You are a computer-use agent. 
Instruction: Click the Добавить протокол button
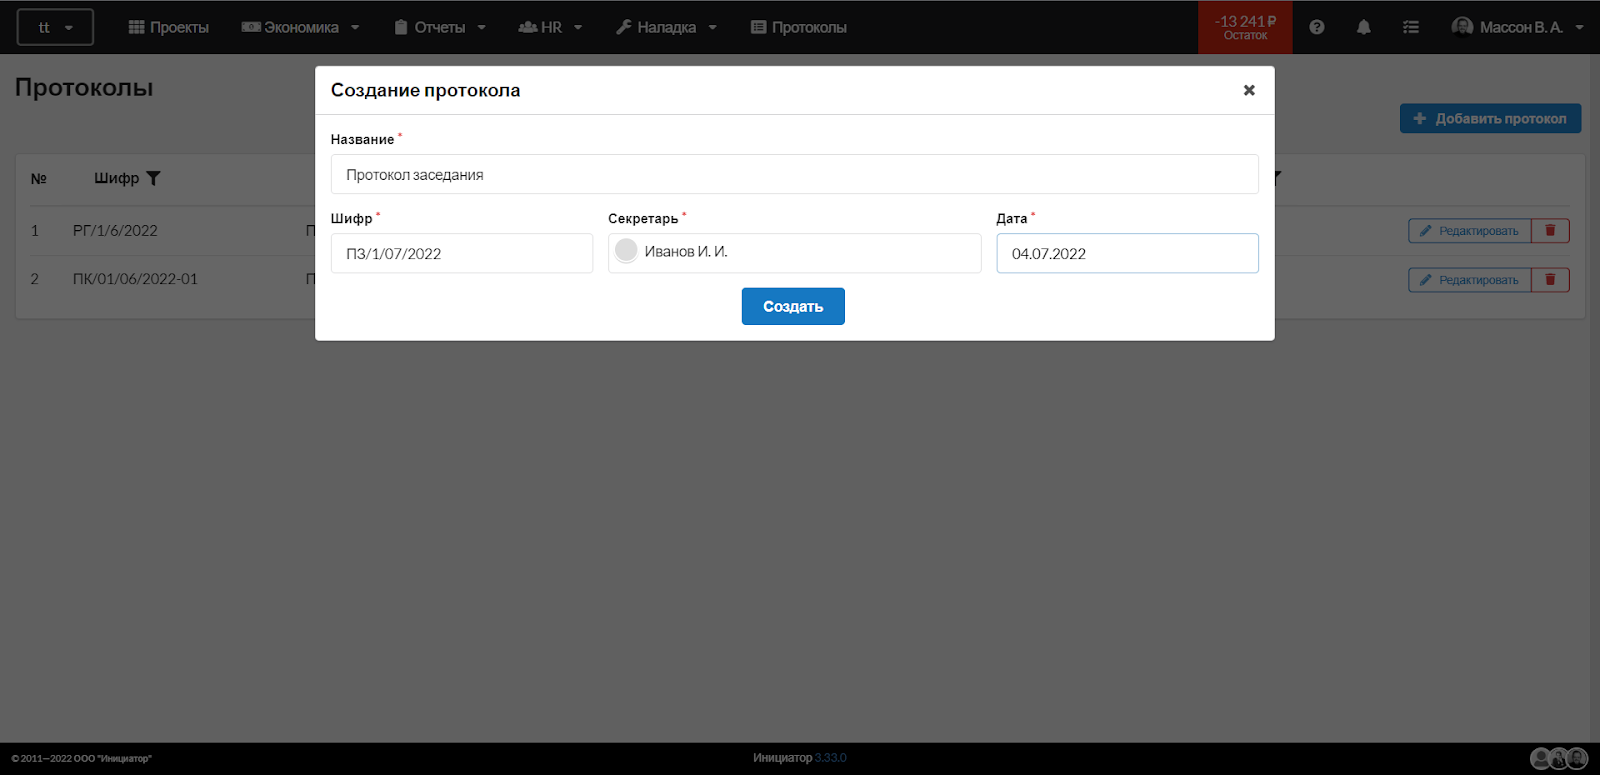point(1490,118)
